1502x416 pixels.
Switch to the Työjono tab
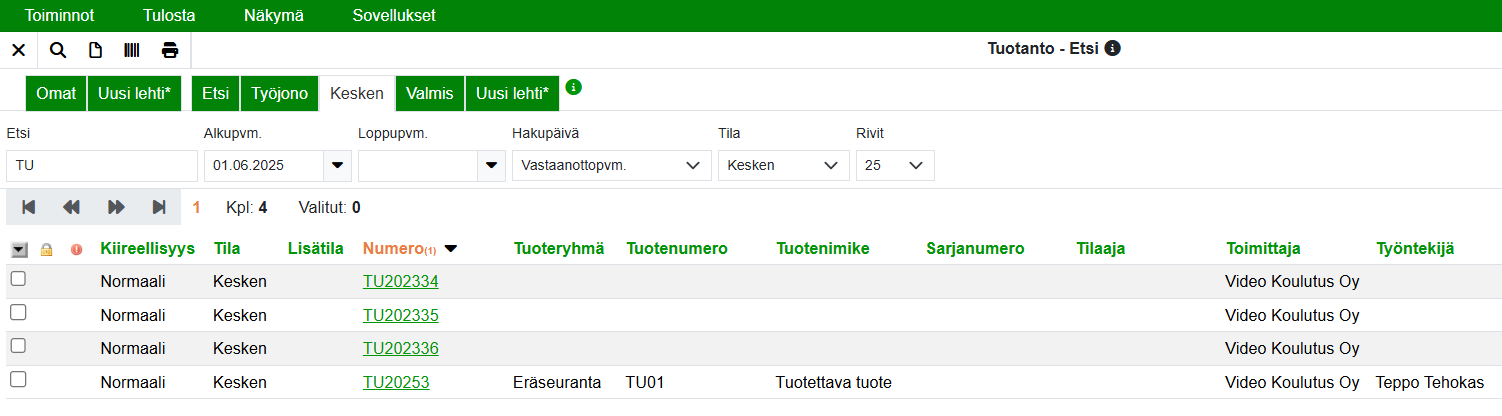(279, 93)
